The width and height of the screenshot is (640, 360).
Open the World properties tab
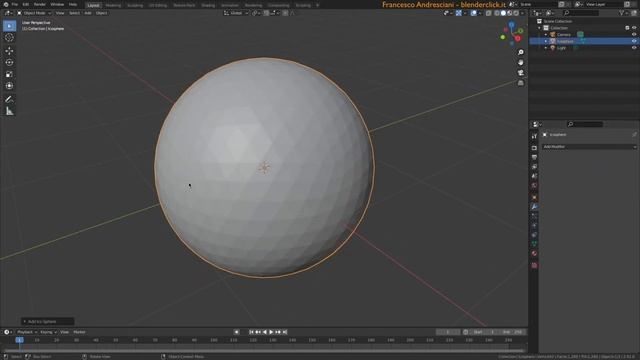(x=534, y=185)
